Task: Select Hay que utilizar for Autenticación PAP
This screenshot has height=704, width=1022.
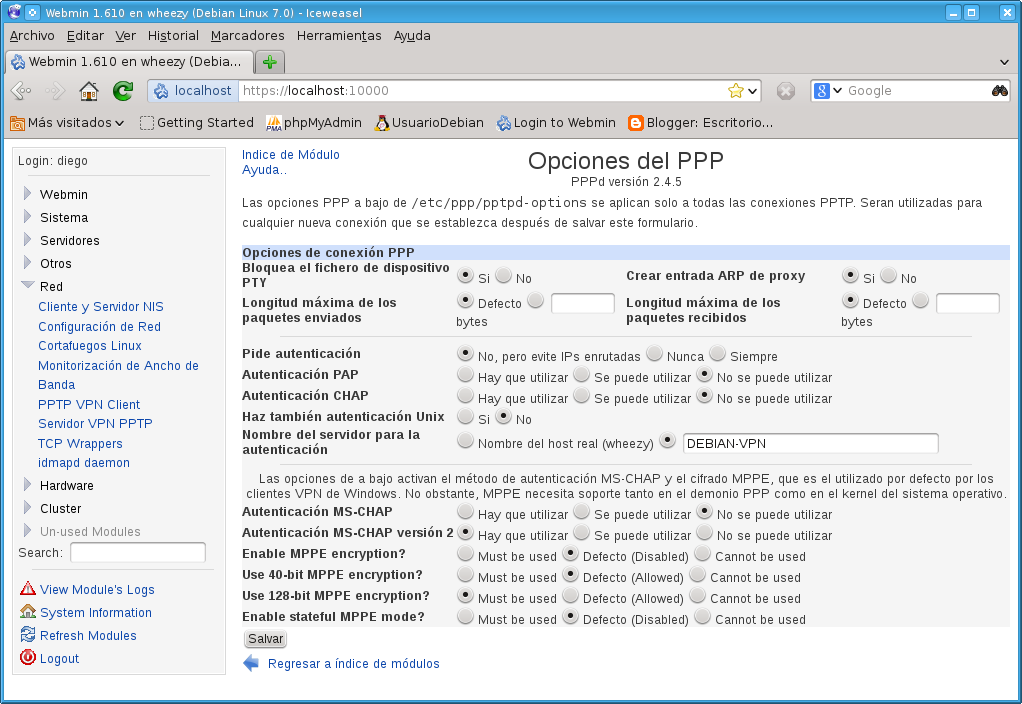Action: point(465,374)
